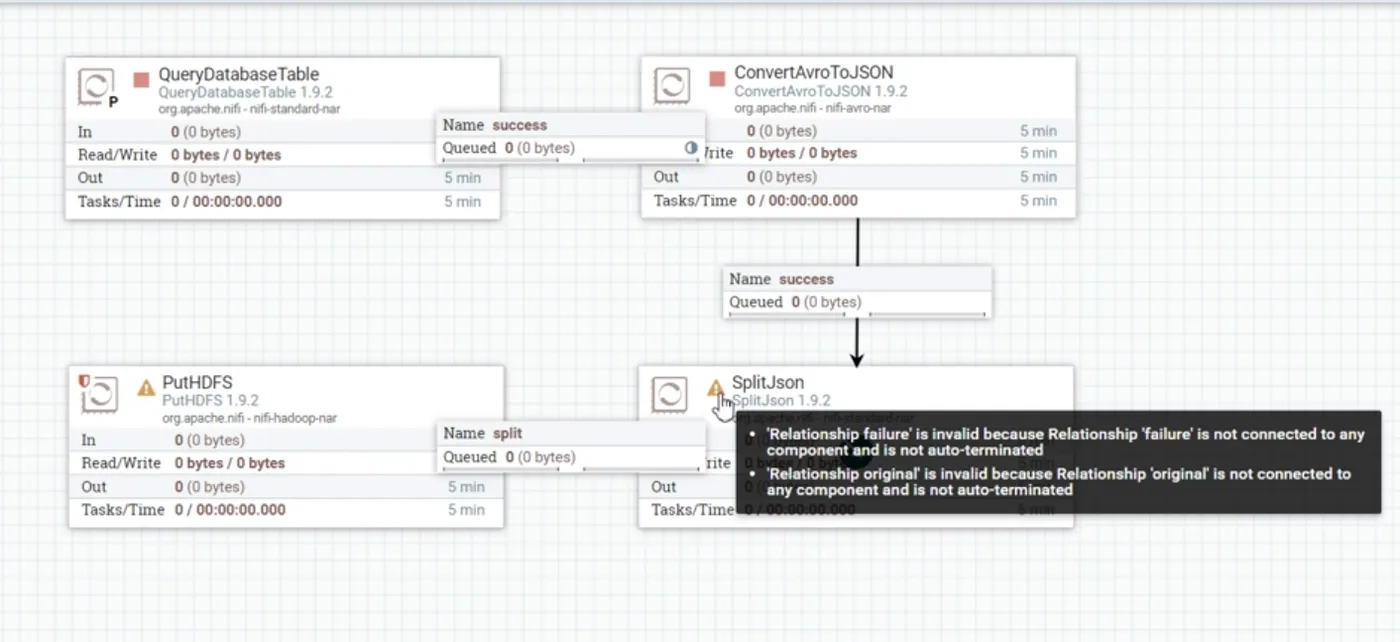Click the Queued row of the vertical success connection
Image resolution: width=1400 pixels, height=642 pixels.
coord(857,302)
